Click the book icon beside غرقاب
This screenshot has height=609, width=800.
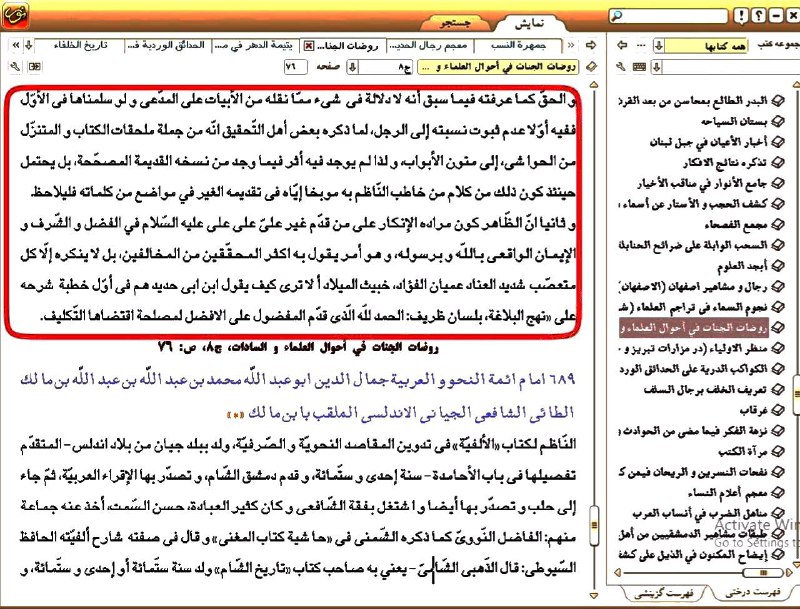coord(777,410)
